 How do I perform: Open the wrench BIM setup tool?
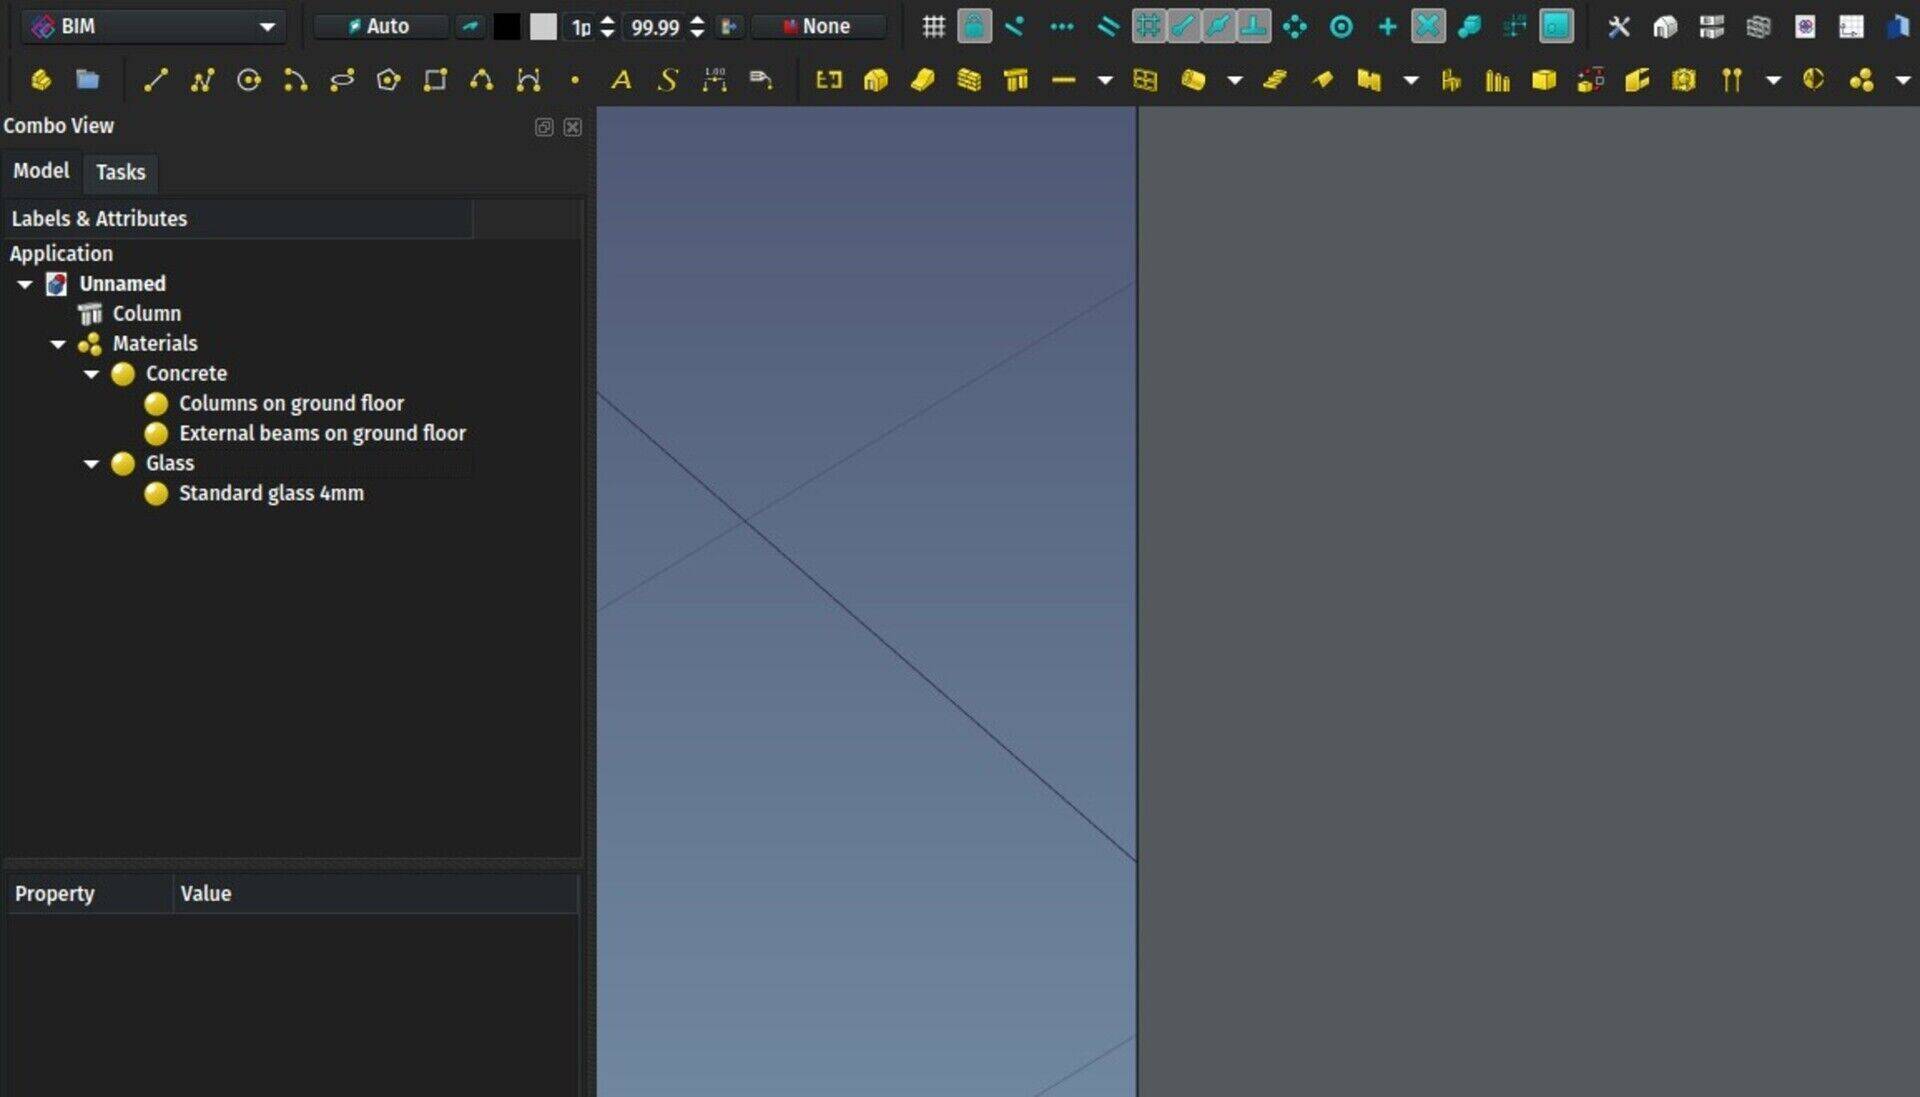pos(1618,27)
